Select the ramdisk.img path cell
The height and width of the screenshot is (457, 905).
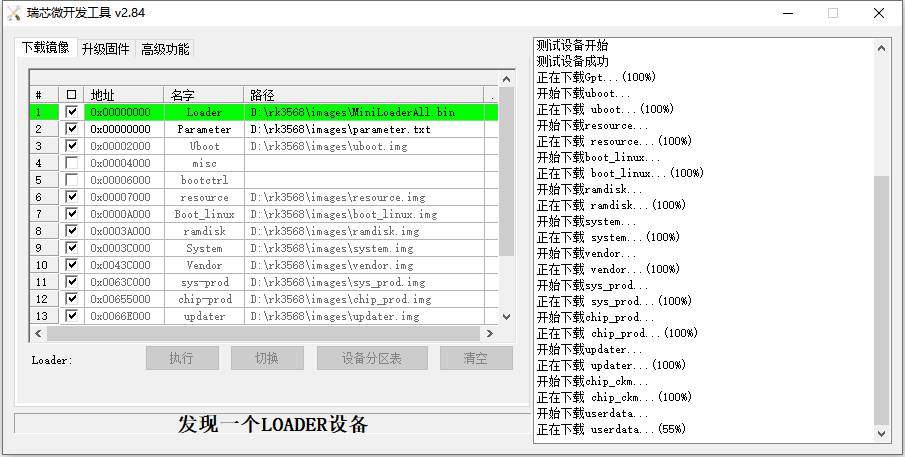pos(364,231)
